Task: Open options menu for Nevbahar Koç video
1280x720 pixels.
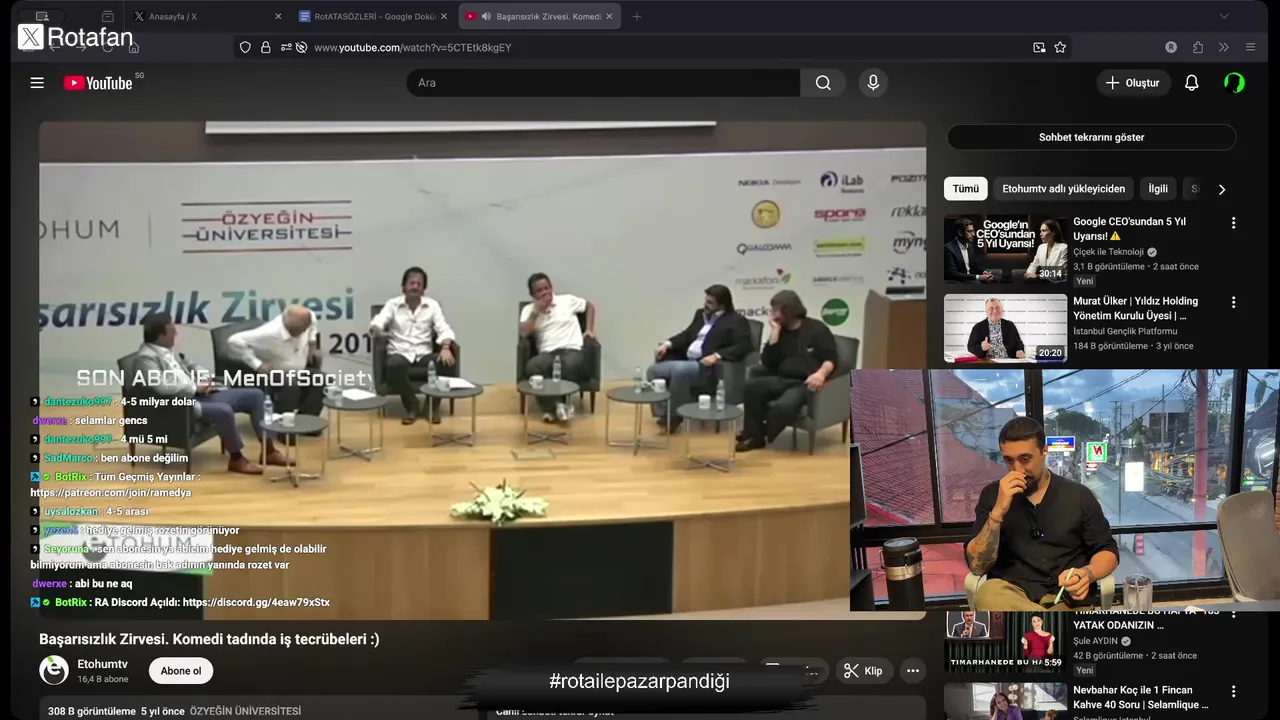Action: click(x=1233, y=691)
